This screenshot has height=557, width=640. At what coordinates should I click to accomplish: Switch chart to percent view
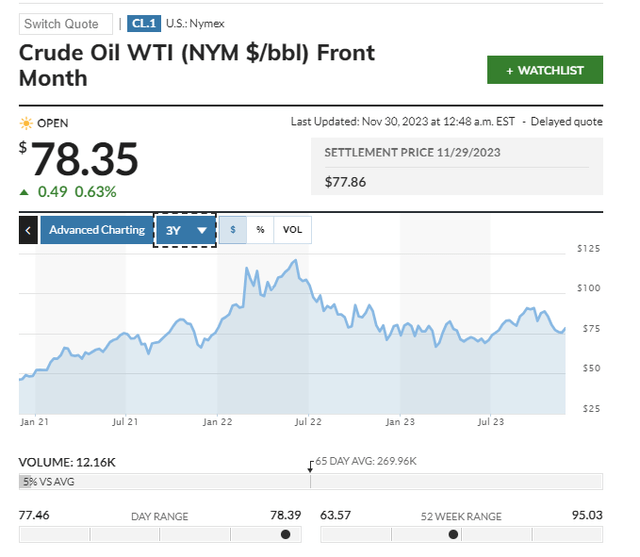point(260,230)
